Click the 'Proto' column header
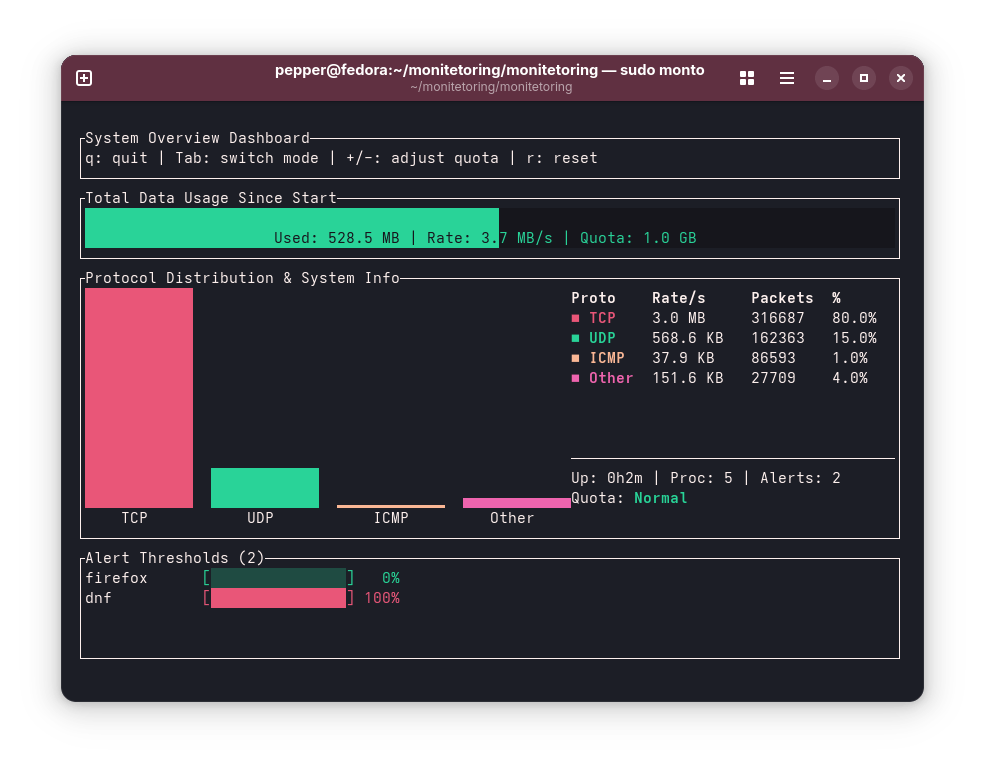 point(593,298)
